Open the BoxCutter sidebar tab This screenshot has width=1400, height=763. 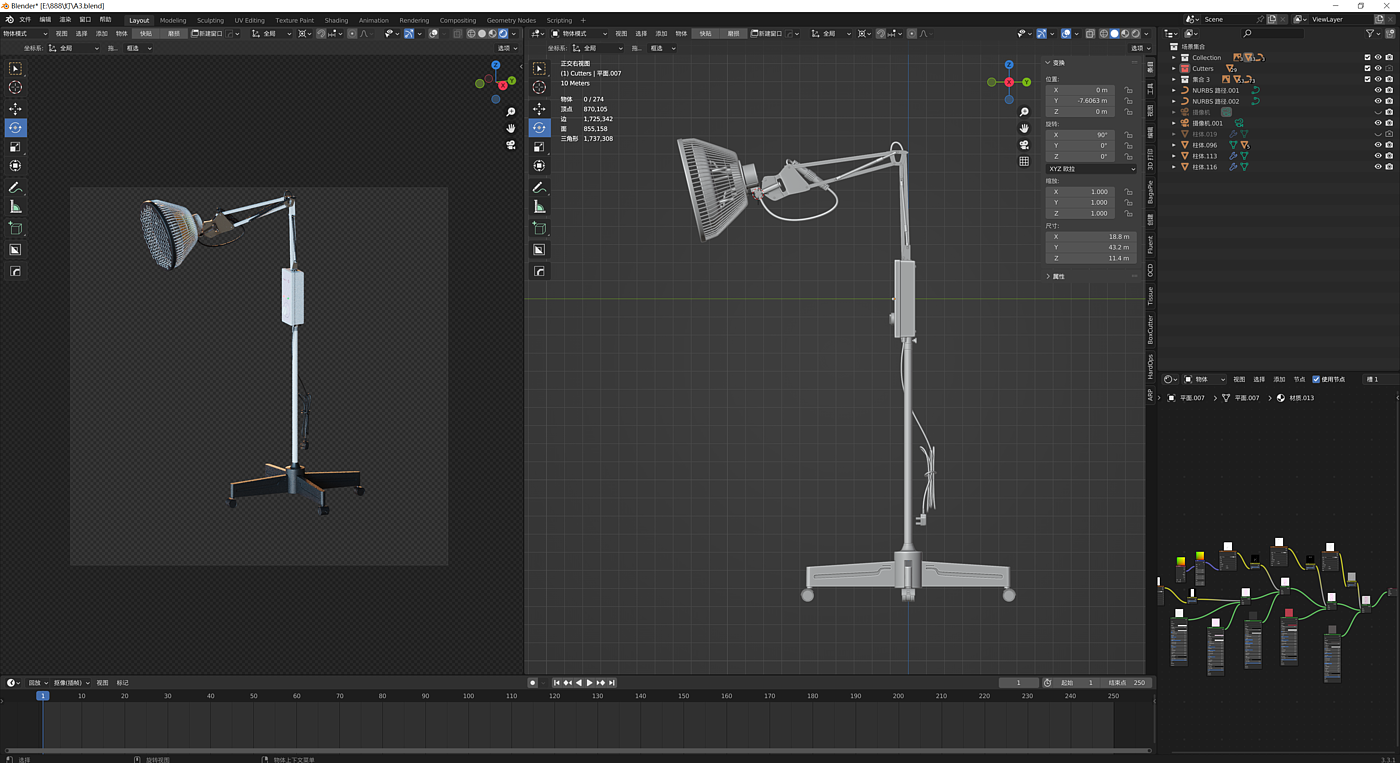point(1150,329)
